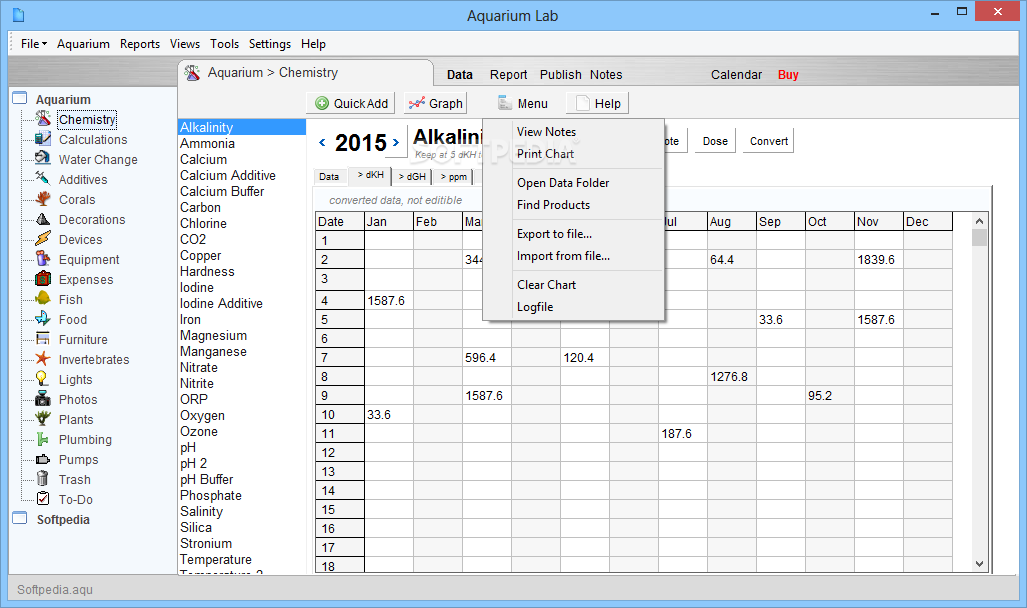The height and width of the screenshot is (608, 1027).
Task: Click the Chemistry flask icon in sidebar
Action: 43,119
